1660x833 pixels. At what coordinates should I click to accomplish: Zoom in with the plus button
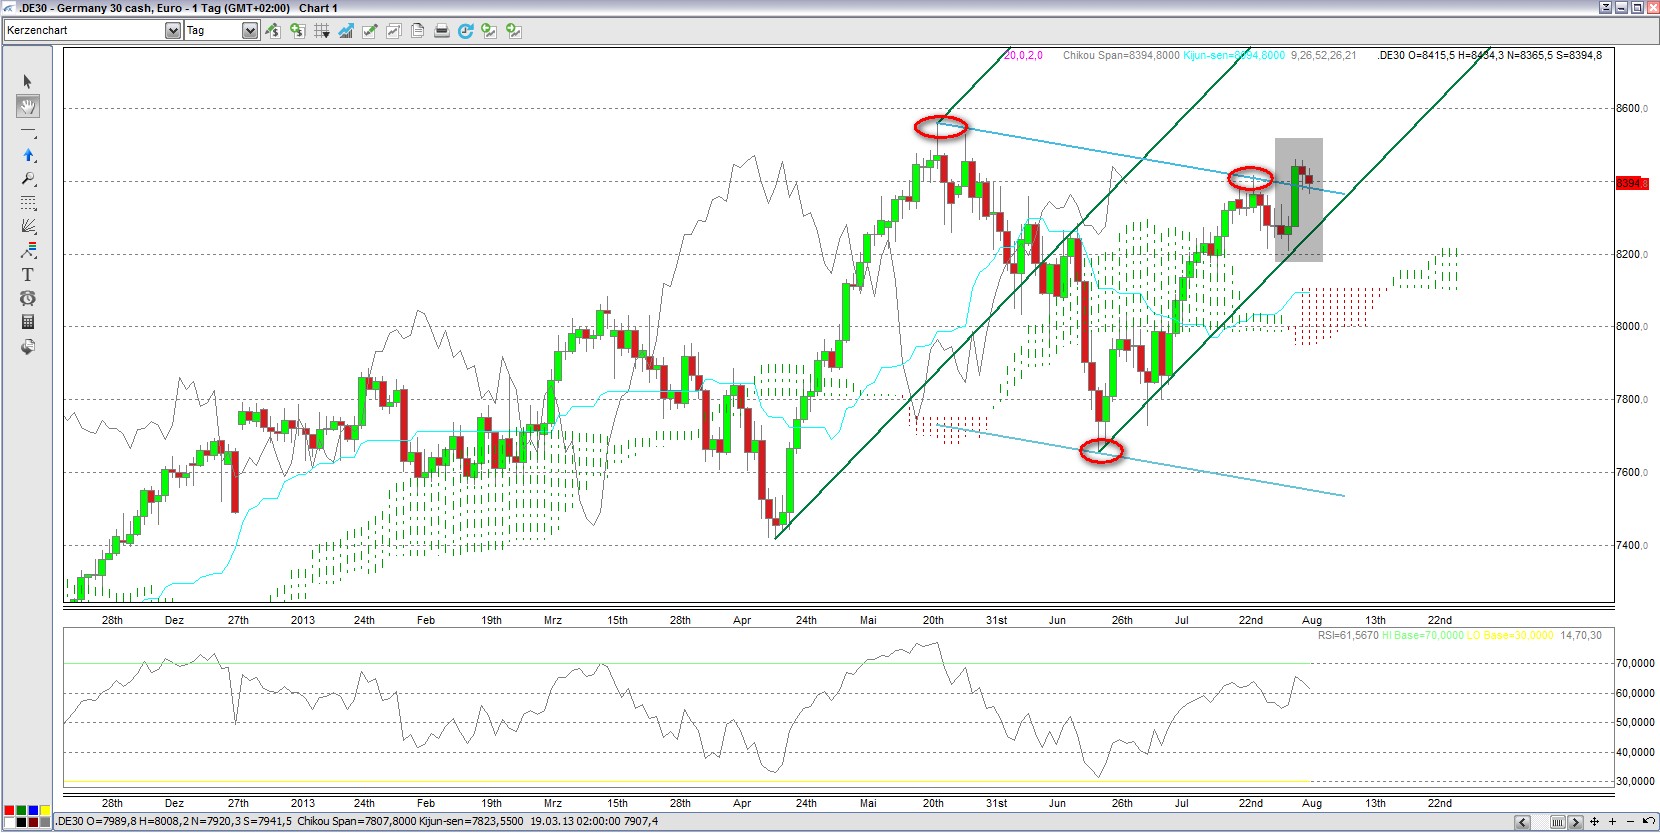[1612, 822]
